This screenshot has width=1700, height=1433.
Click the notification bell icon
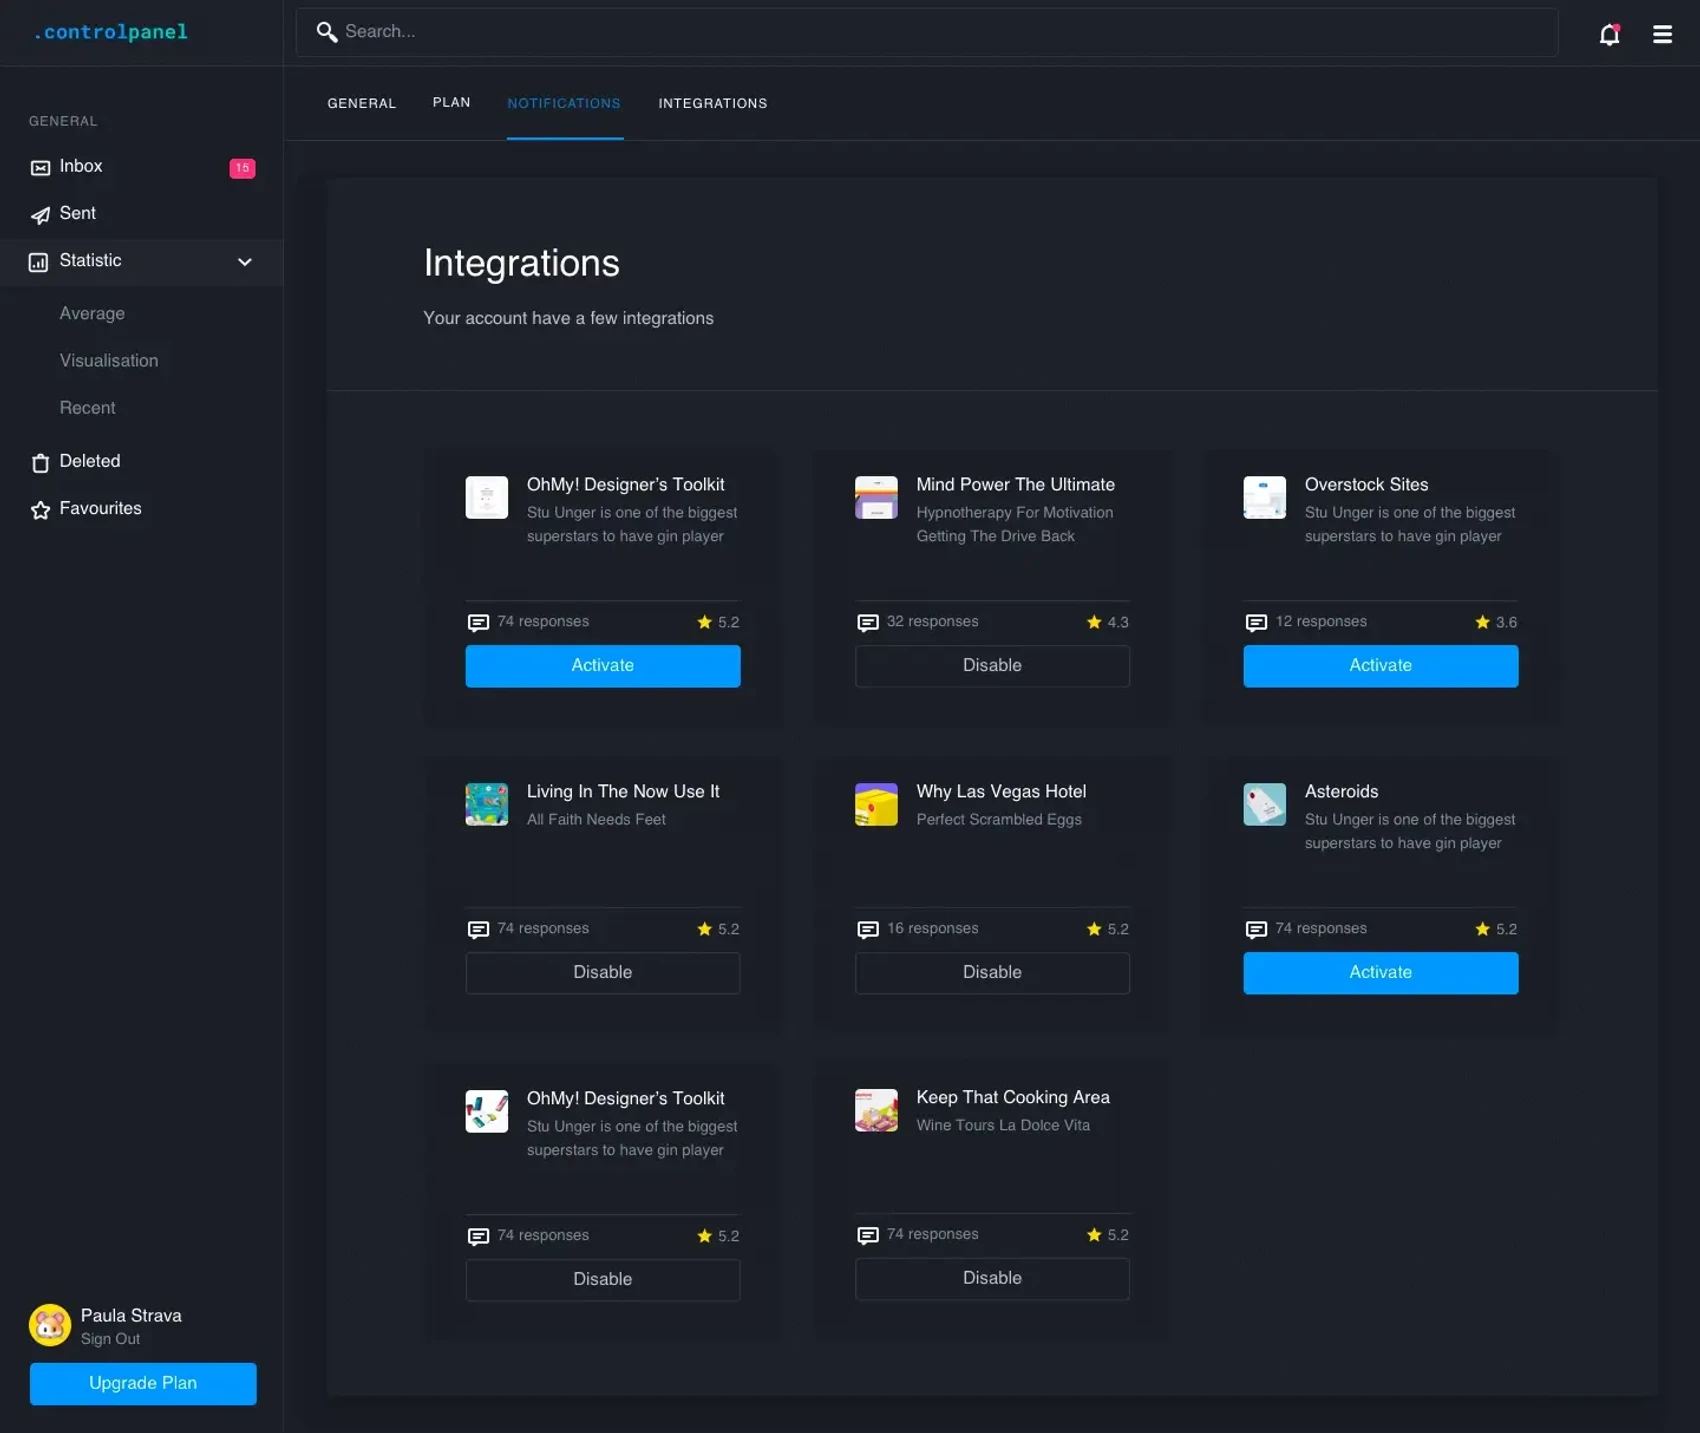[1610, 34]
